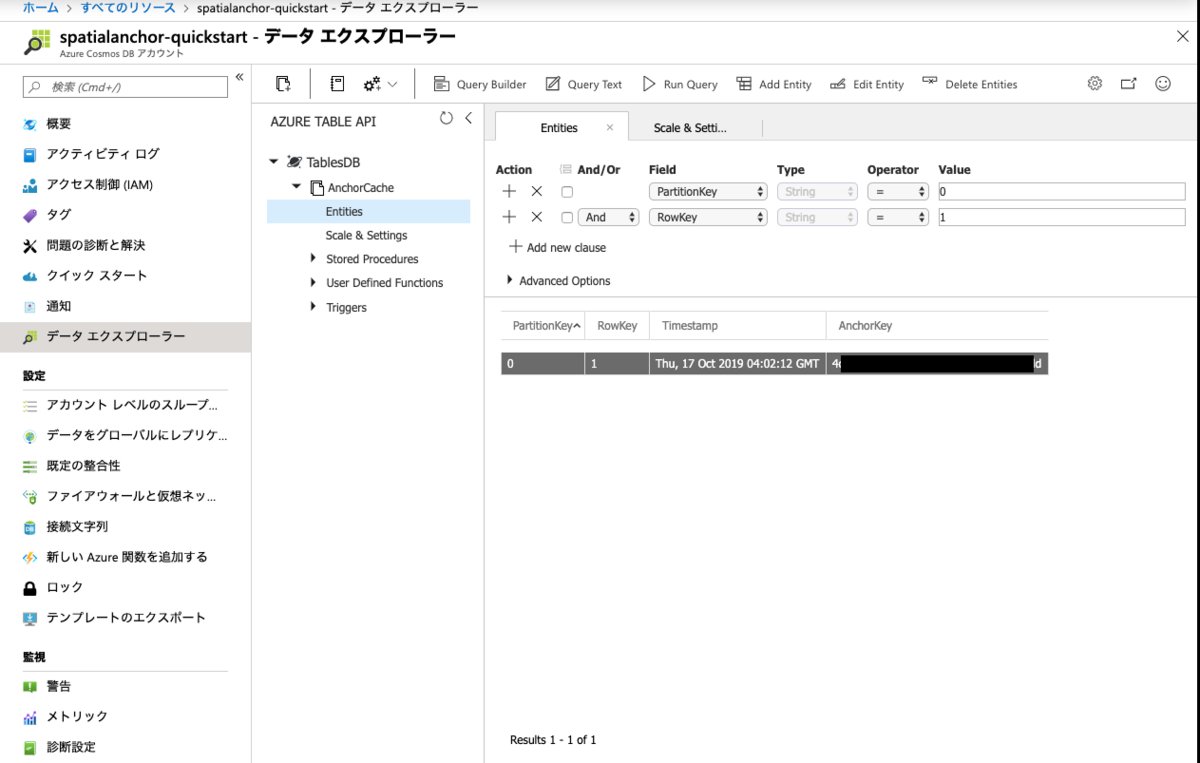
Task: Click Delete Entities
Action: 970,84
